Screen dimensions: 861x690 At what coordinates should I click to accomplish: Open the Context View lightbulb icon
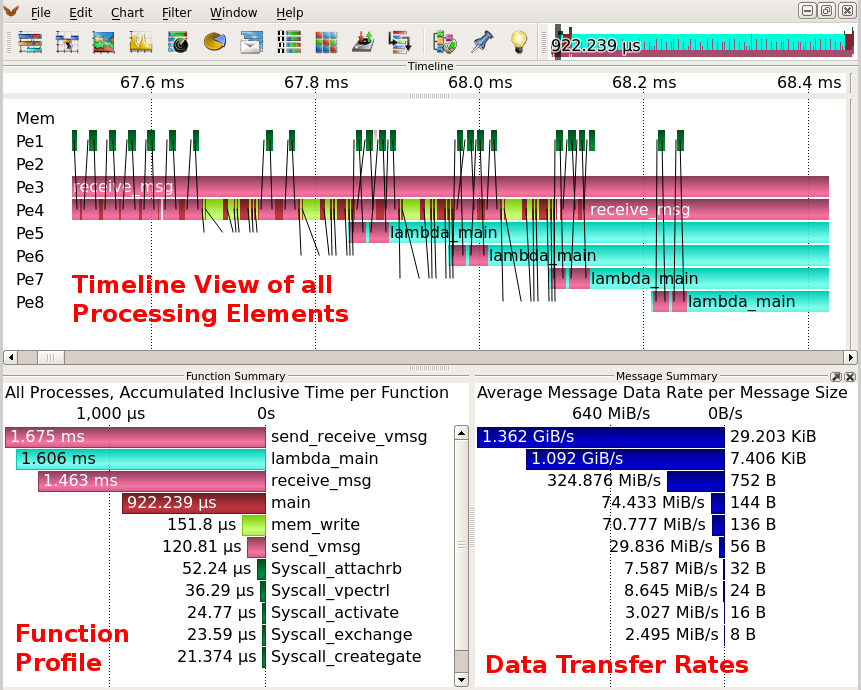click(x=519, y=42)
